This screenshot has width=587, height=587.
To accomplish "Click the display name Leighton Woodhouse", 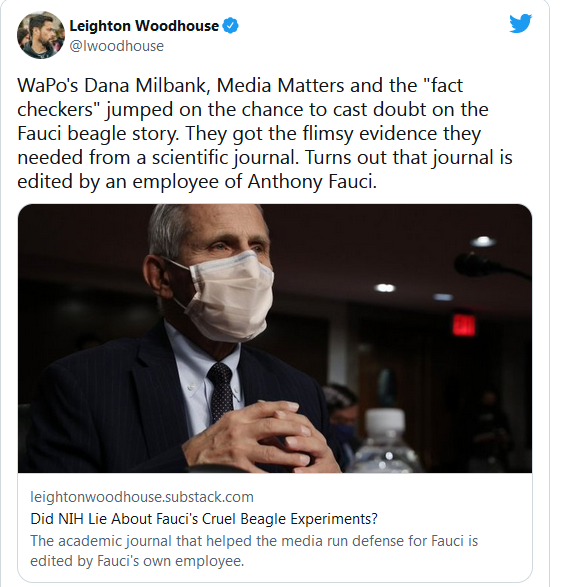I will 144,25.
